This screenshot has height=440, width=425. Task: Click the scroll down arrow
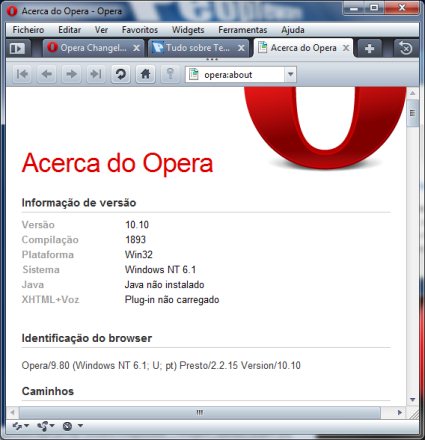[413, 399]
